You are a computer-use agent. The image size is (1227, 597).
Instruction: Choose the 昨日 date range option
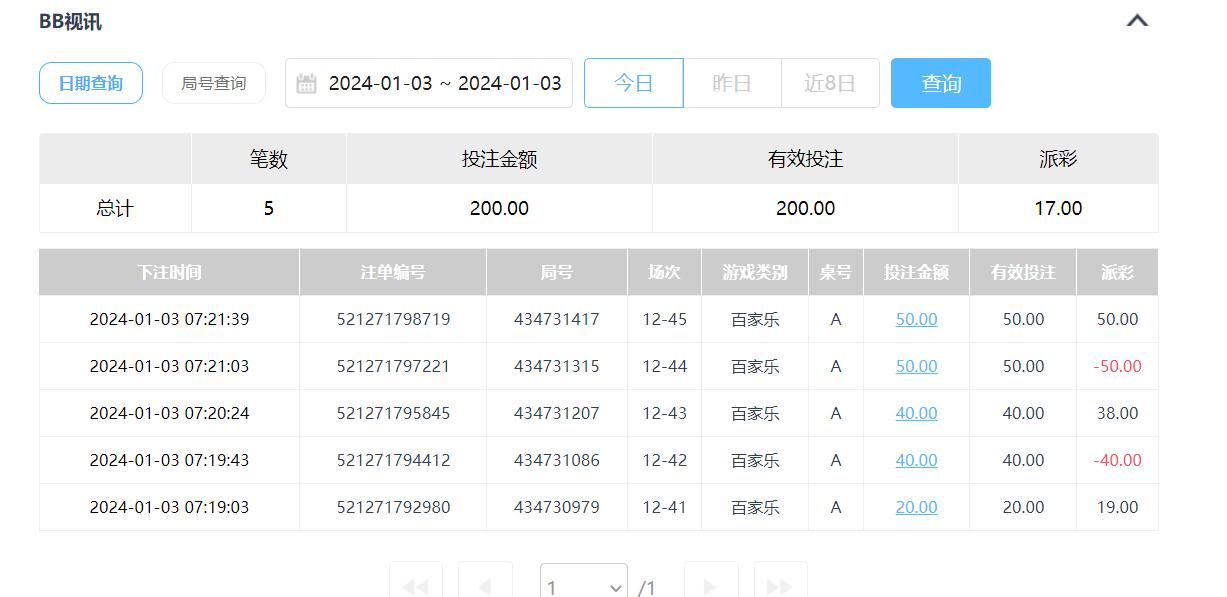(732, 83)
